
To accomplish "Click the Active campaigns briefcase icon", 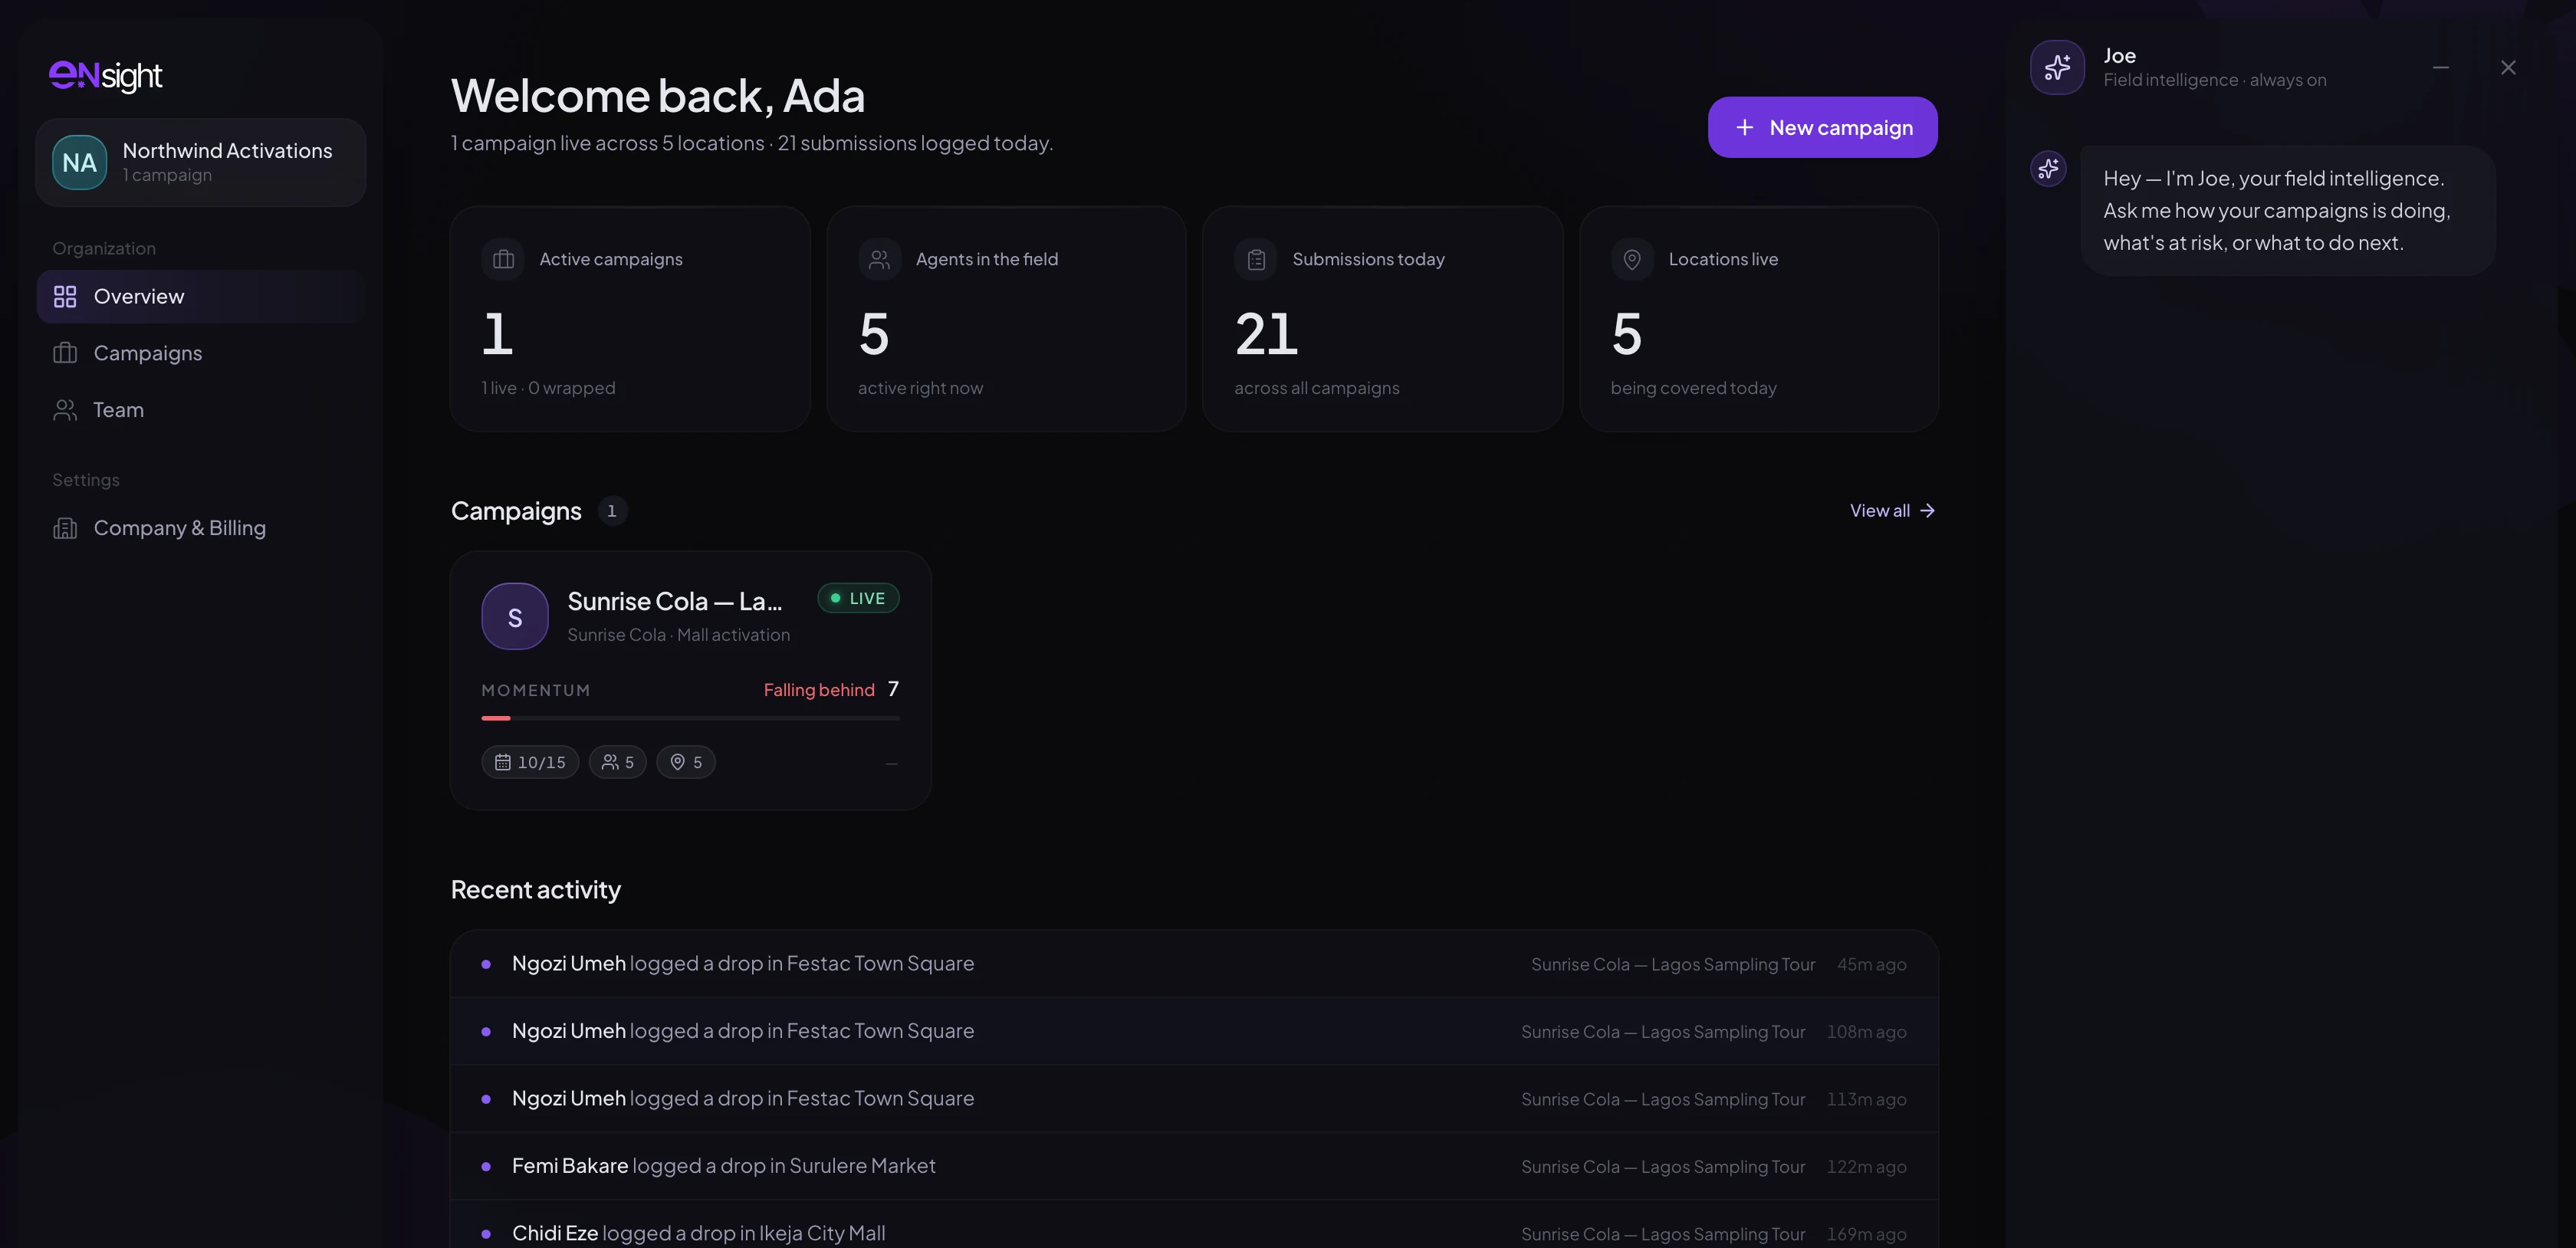I will [503, 259].
